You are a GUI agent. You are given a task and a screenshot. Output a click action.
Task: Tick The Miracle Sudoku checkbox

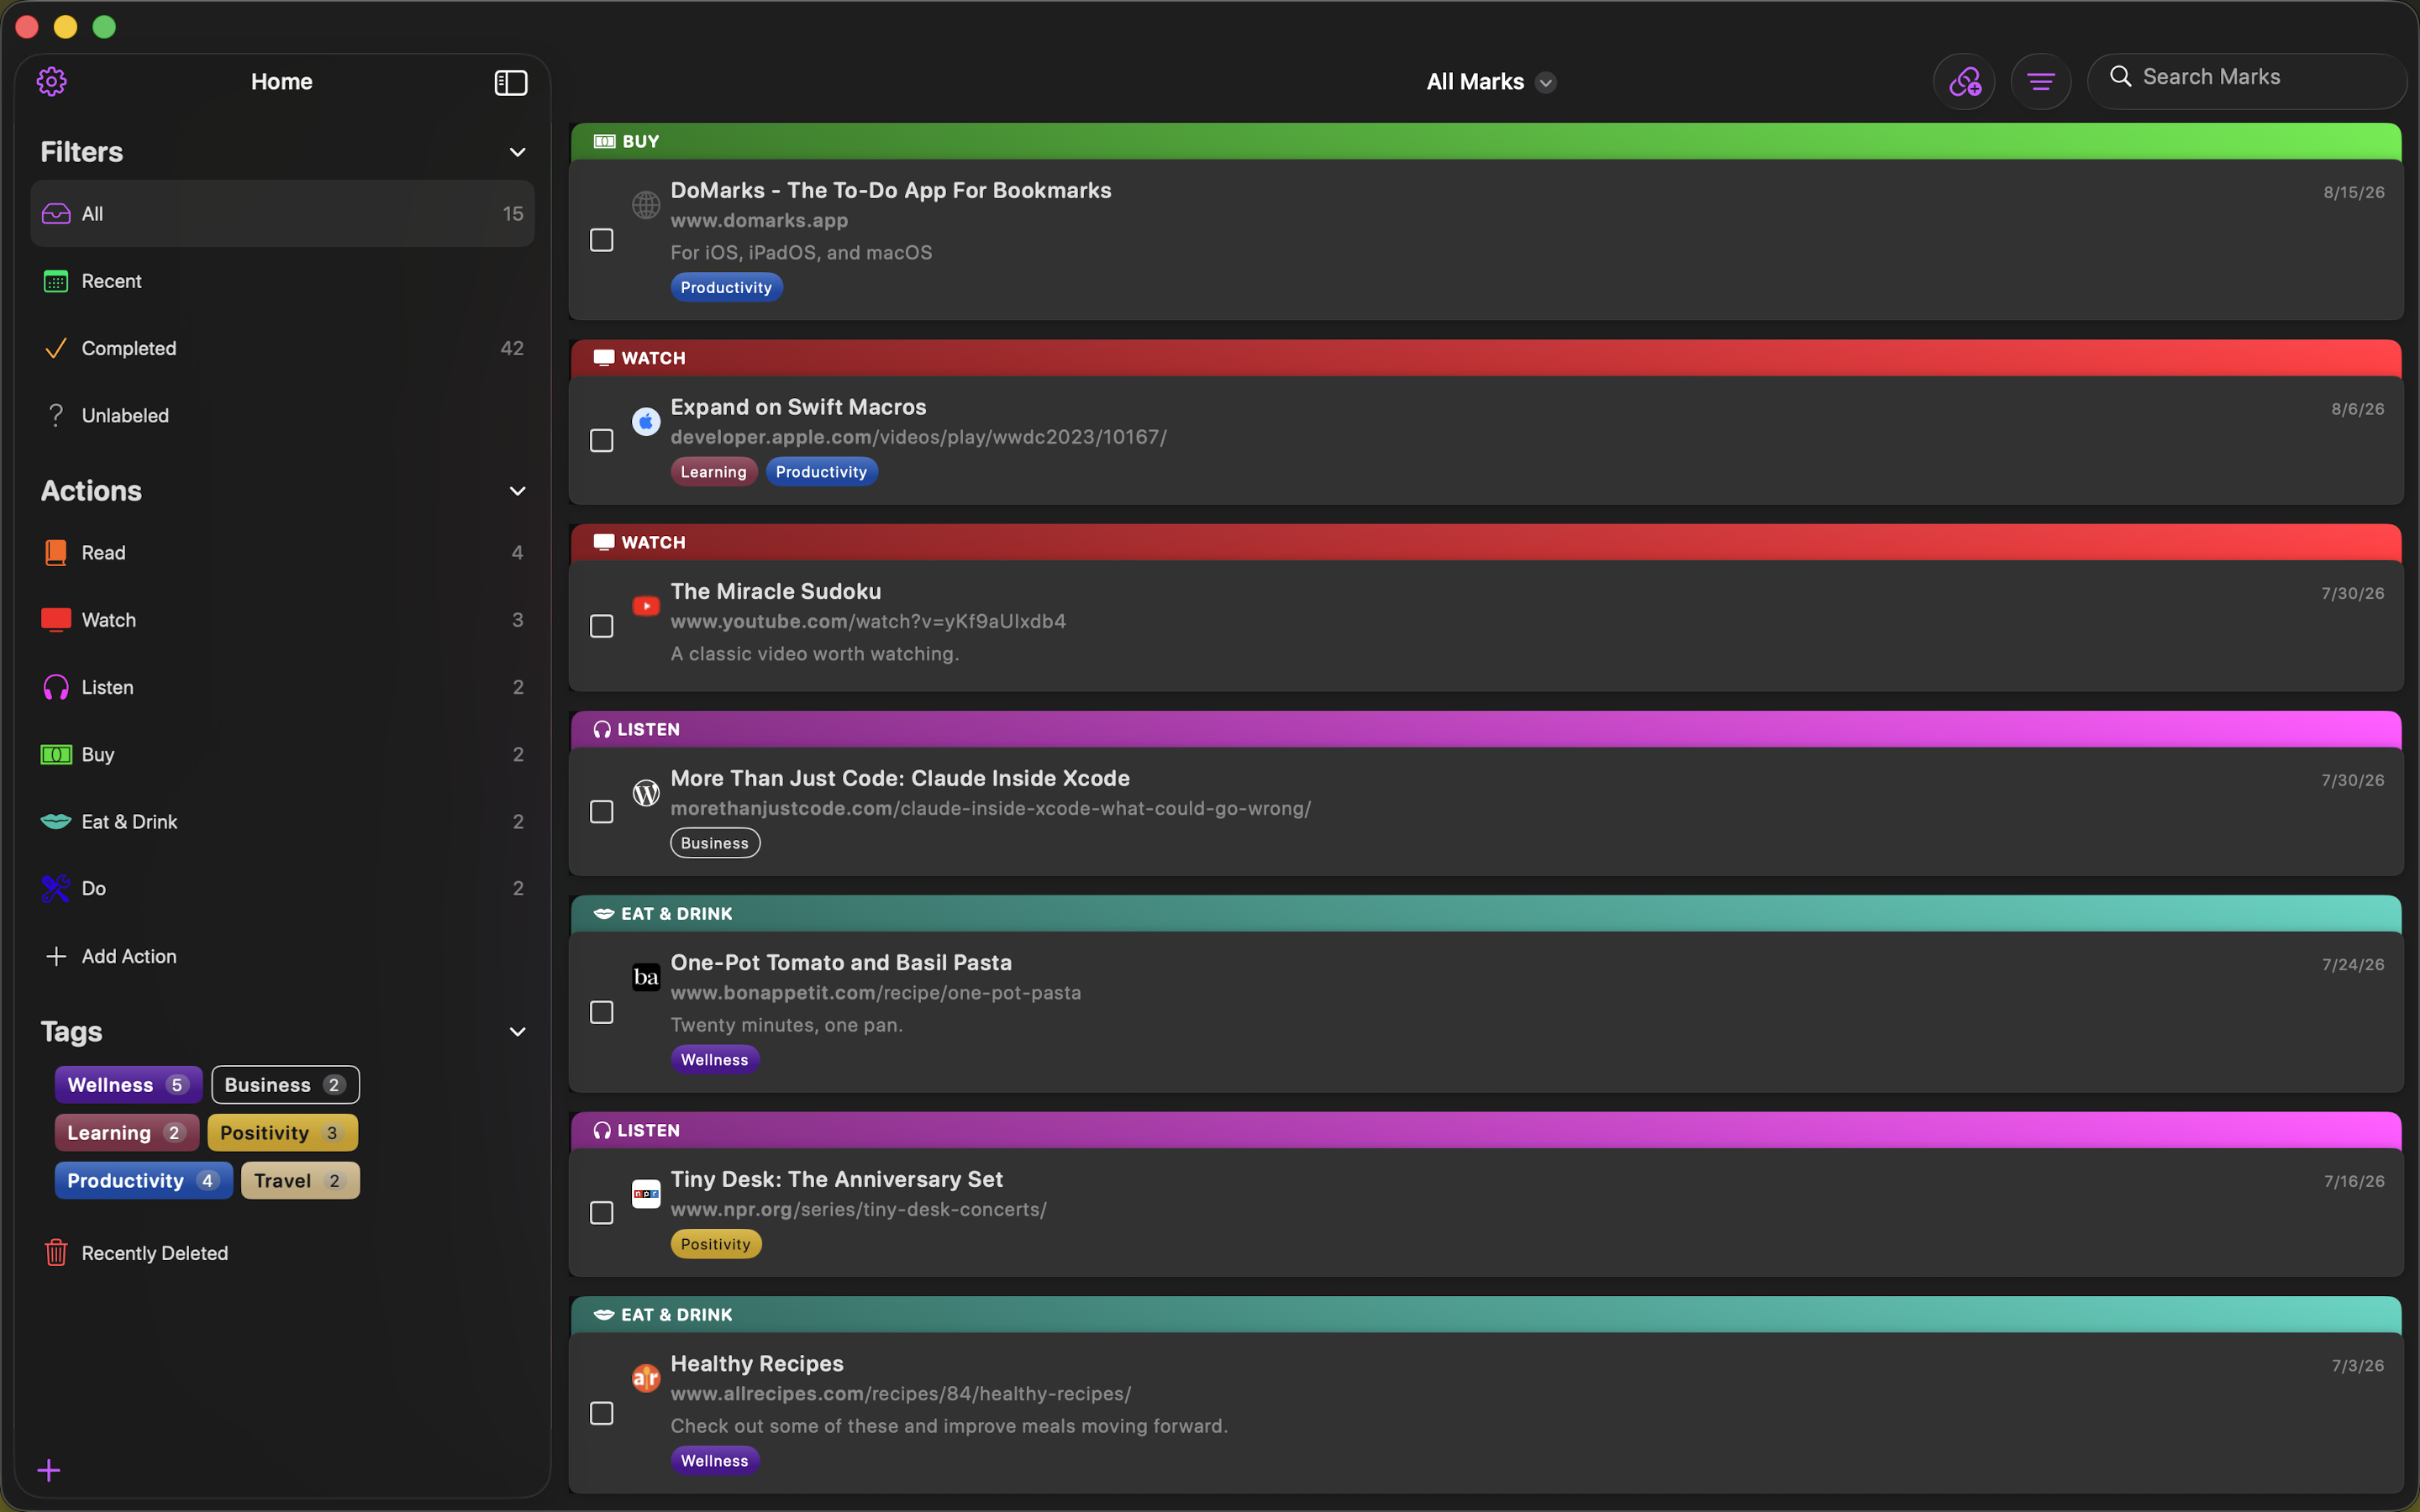(x=602, y=626)
